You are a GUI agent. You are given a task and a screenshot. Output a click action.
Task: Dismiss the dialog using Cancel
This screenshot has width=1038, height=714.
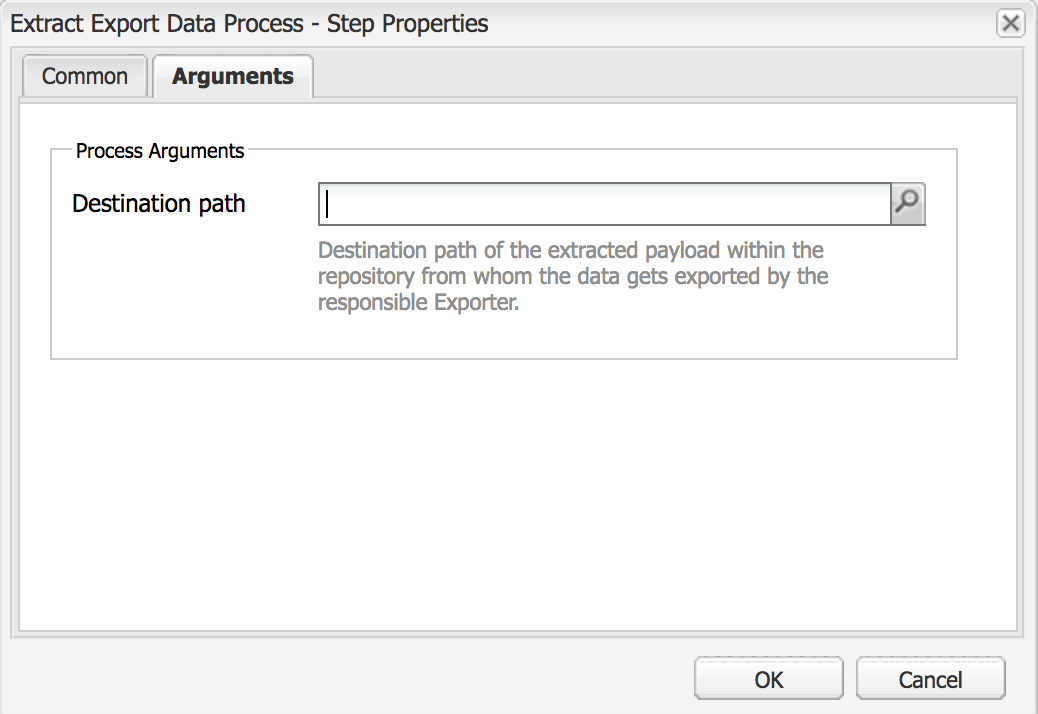coord(930,679)
